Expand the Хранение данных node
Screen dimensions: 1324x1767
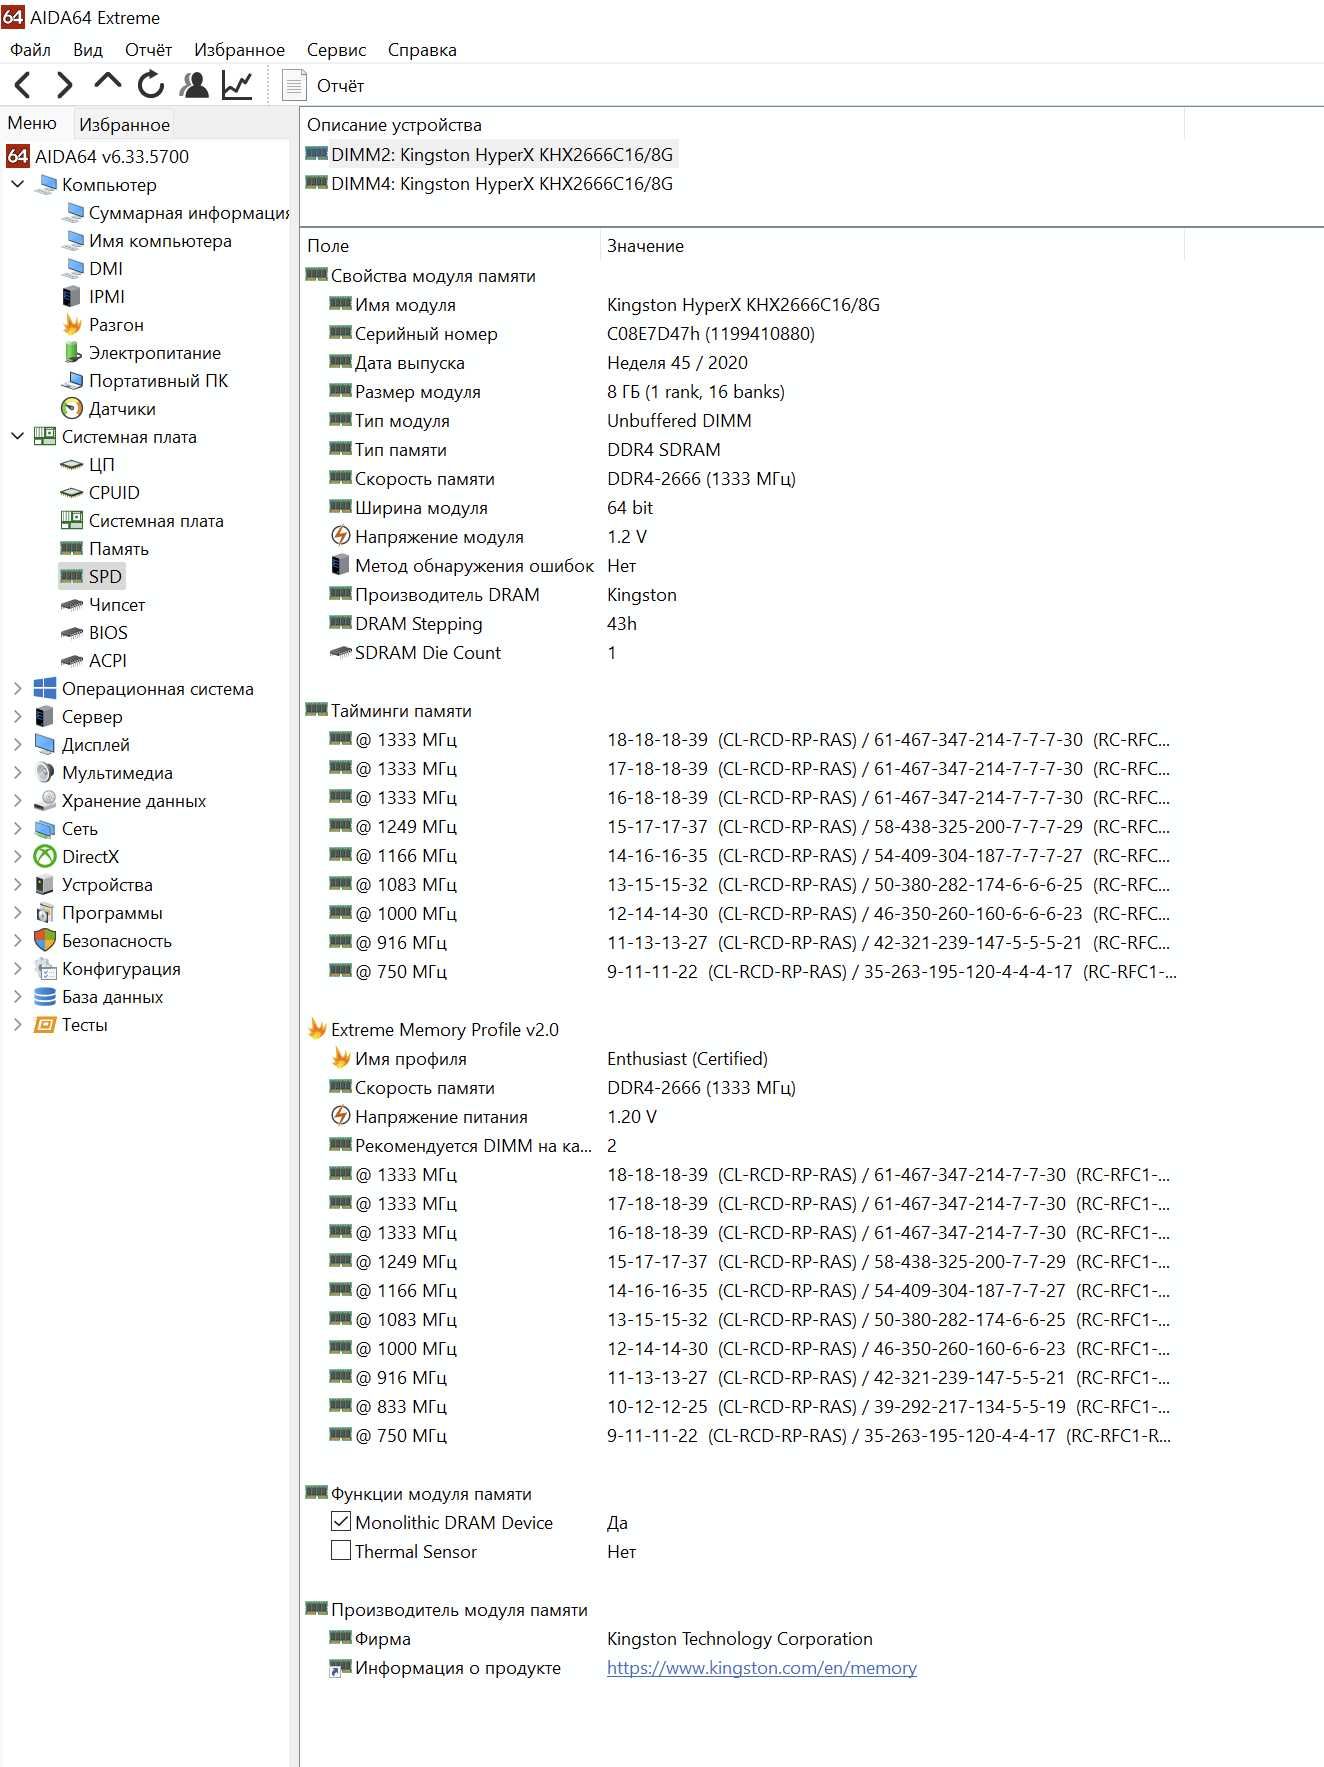17,800
